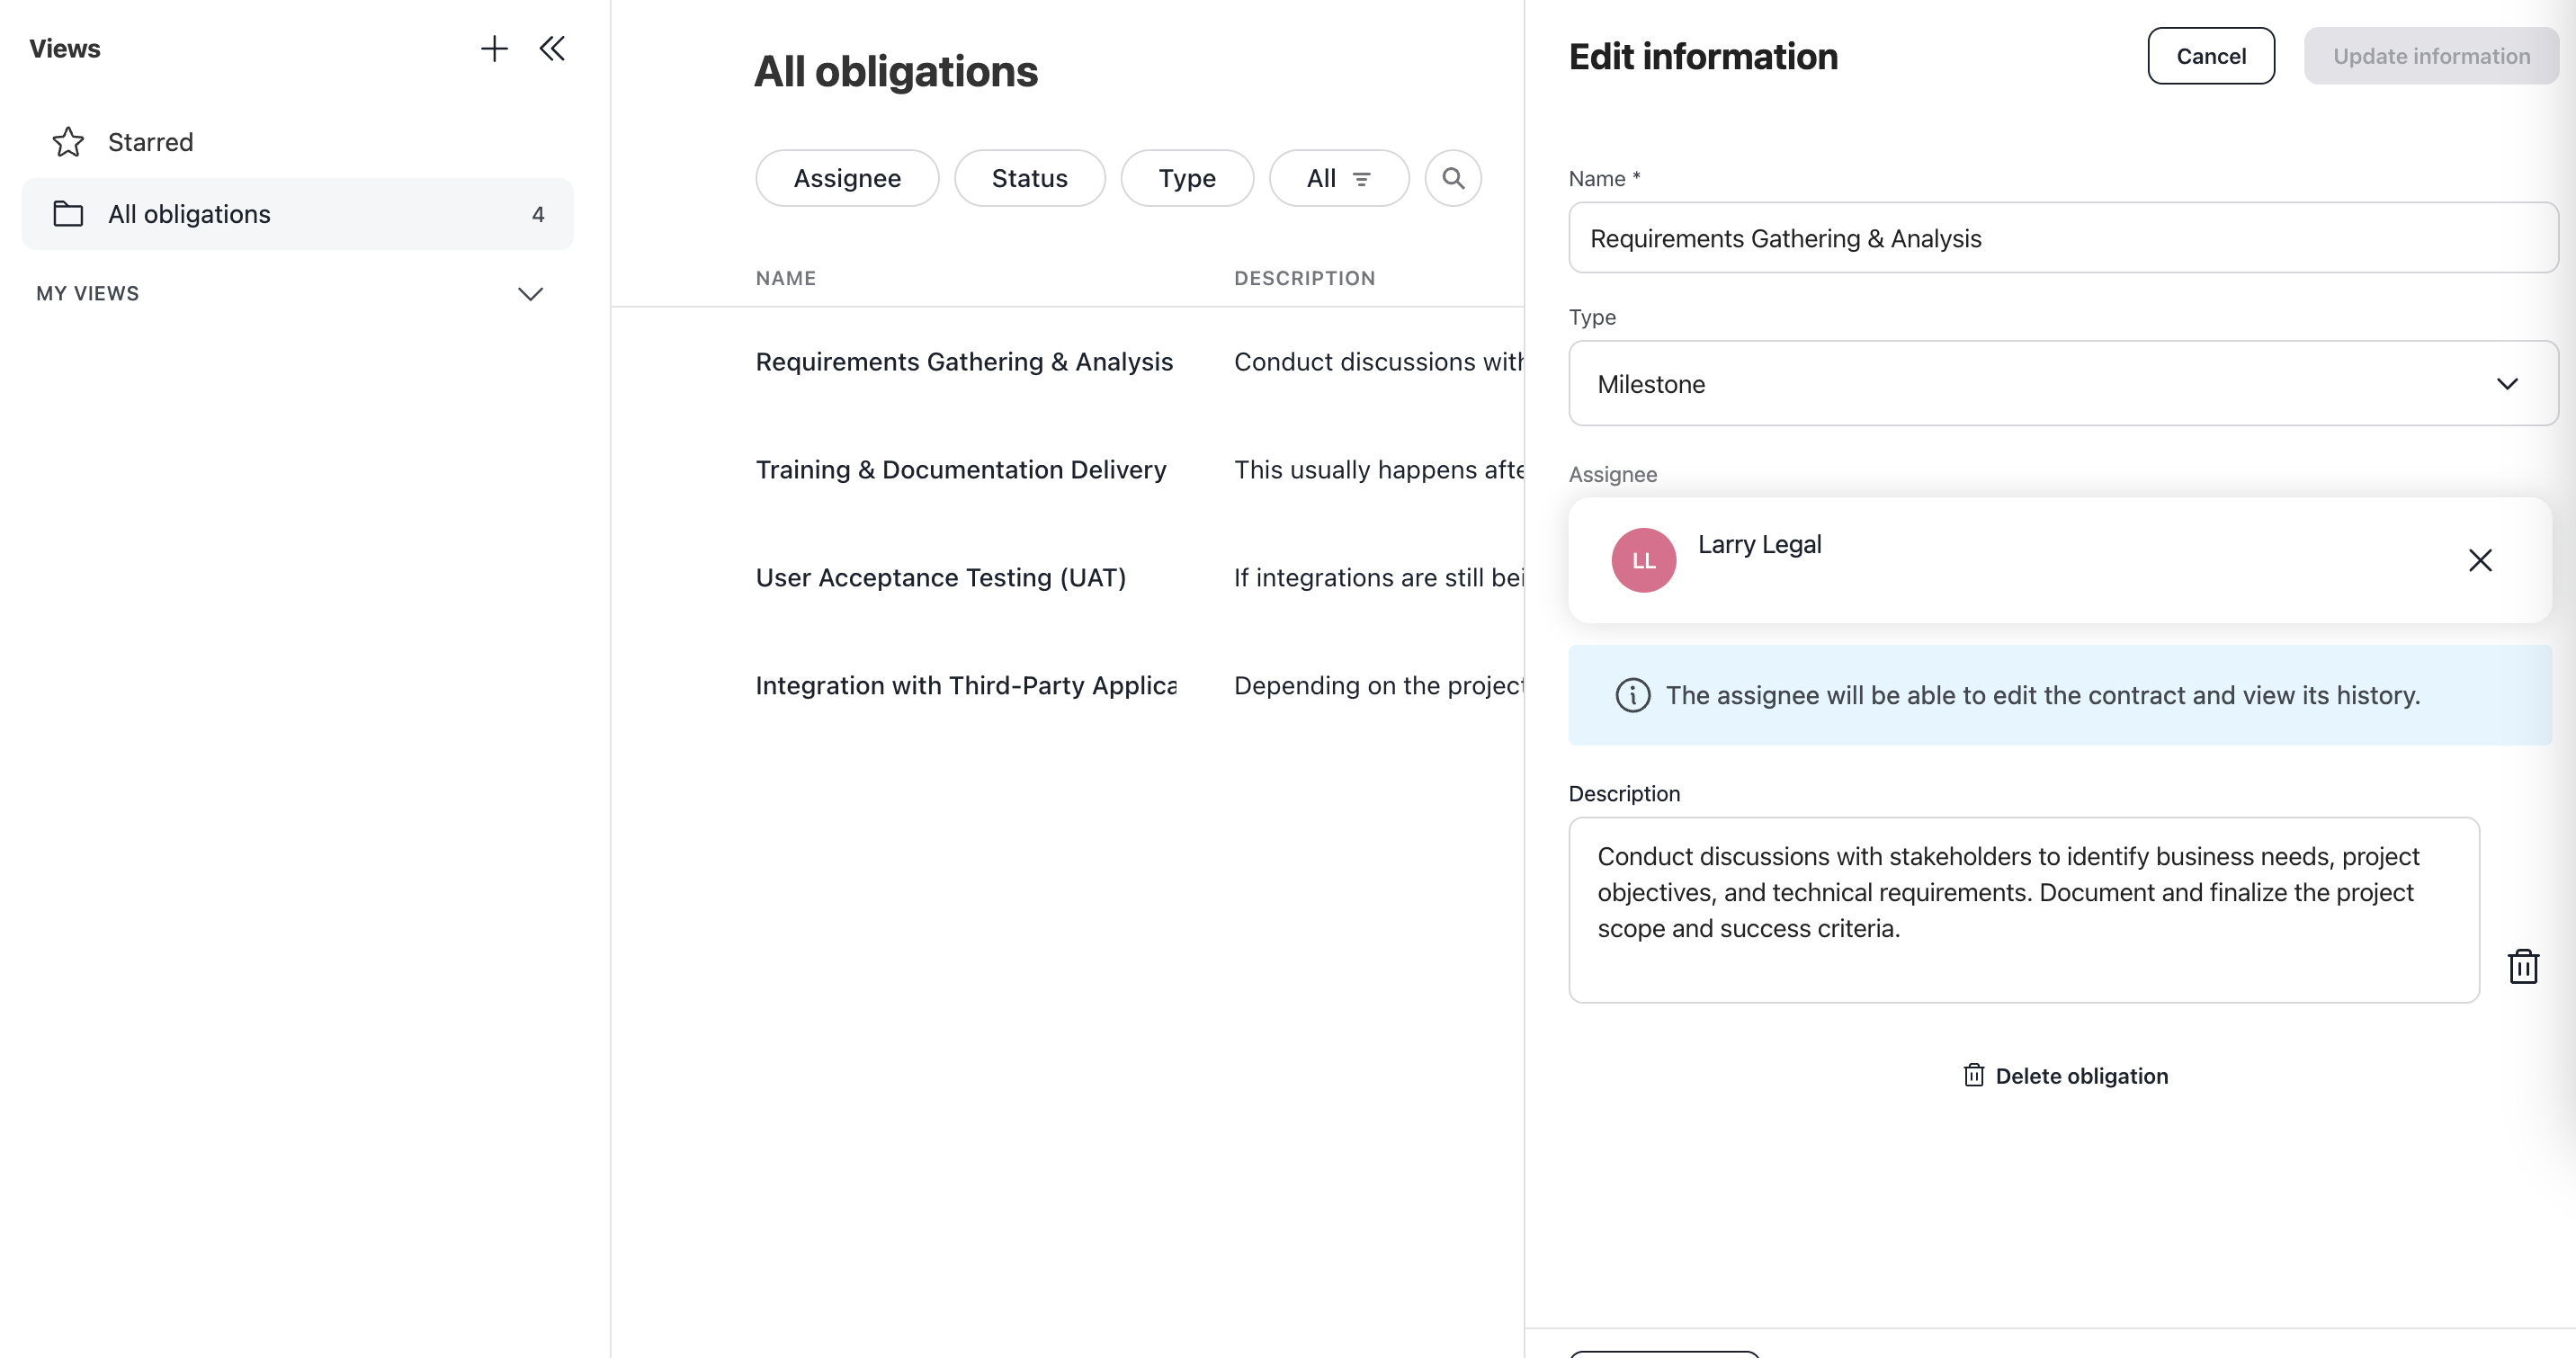Remove assignee Larry Legal
The image size is (2576, 1358).
pos(2480,560)
